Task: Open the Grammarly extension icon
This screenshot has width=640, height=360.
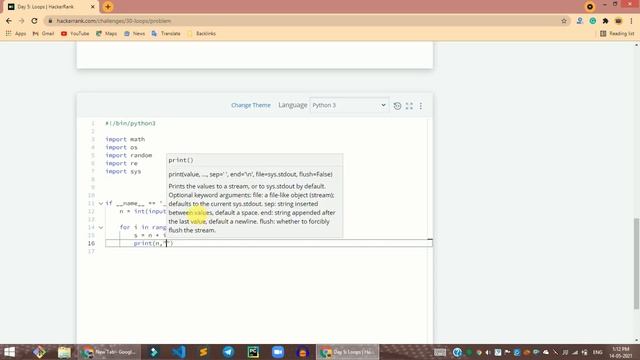Action: click(593, 21)
